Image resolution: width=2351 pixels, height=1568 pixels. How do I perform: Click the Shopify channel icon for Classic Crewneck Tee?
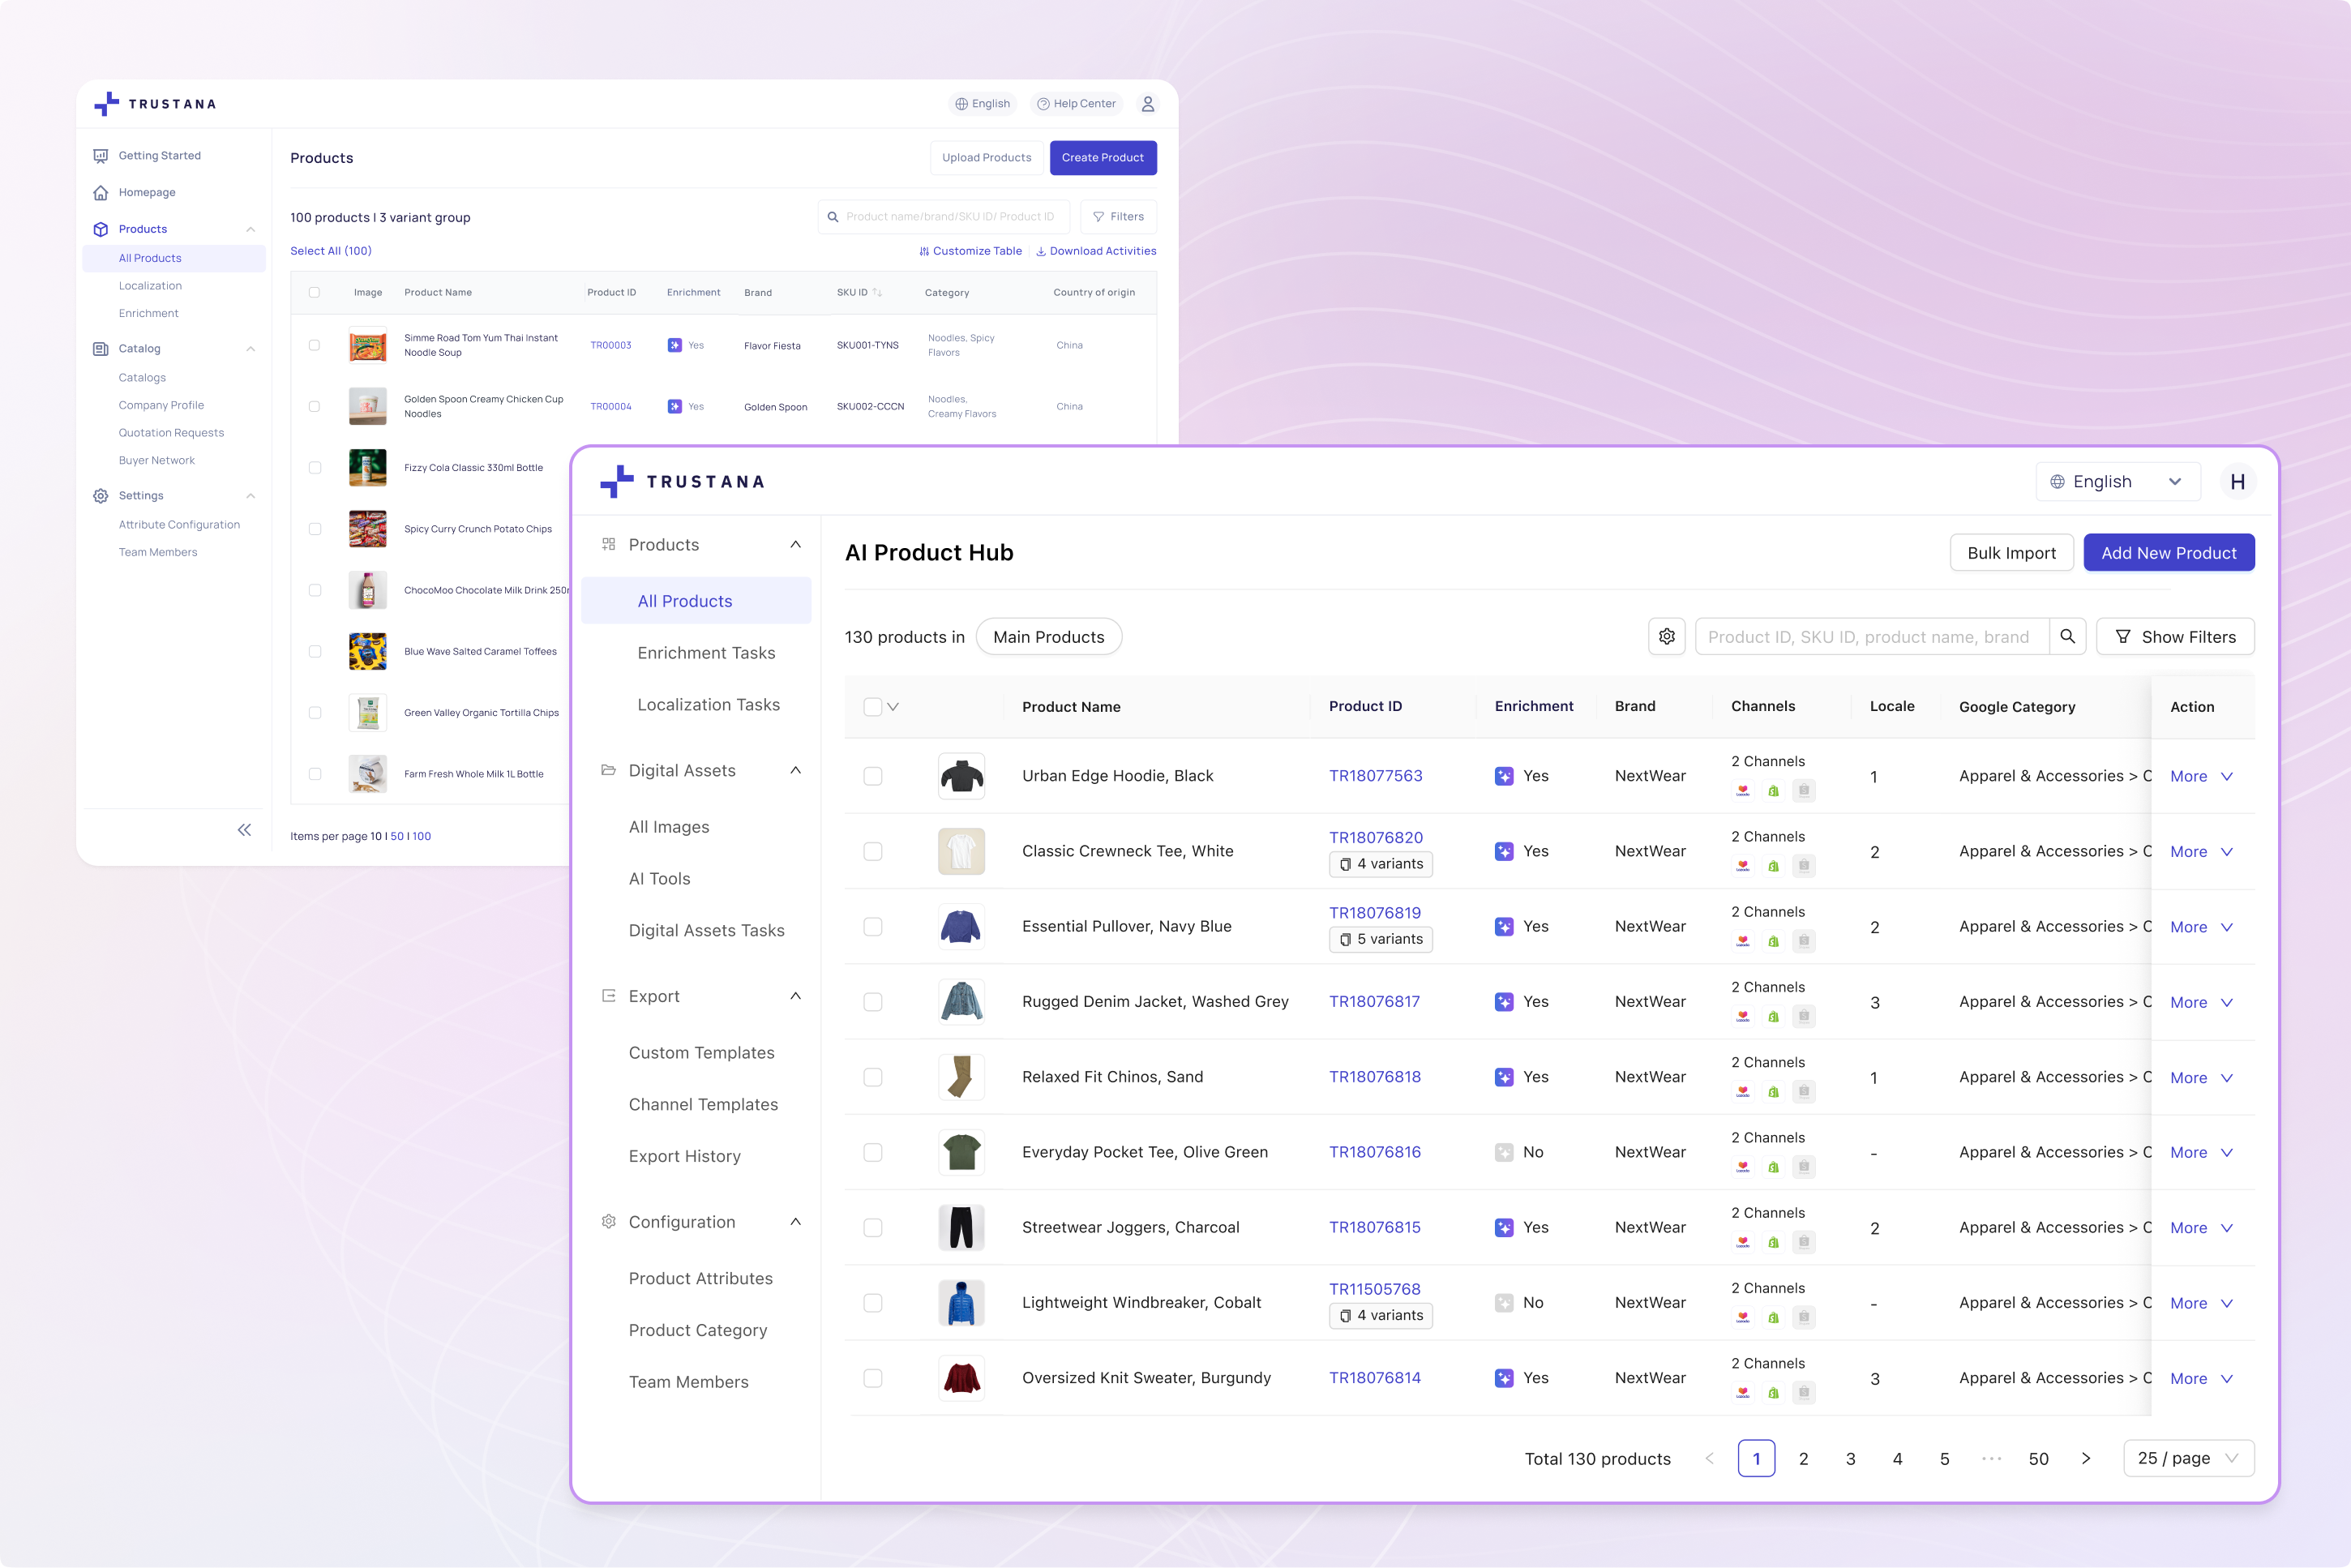coord(1773,866)
